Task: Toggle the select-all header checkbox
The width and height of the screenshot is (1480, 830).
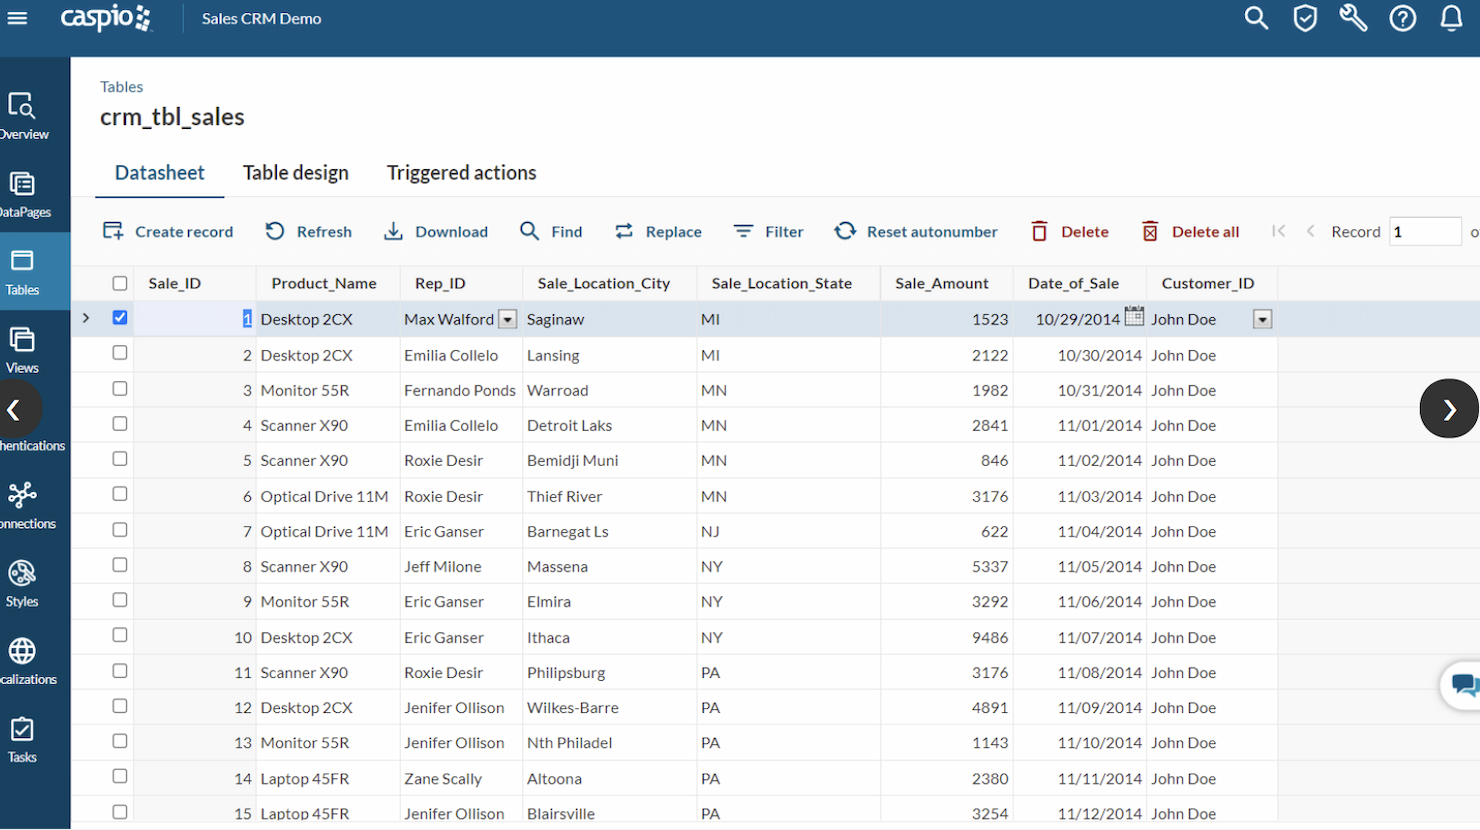Action: click(120, 283)
